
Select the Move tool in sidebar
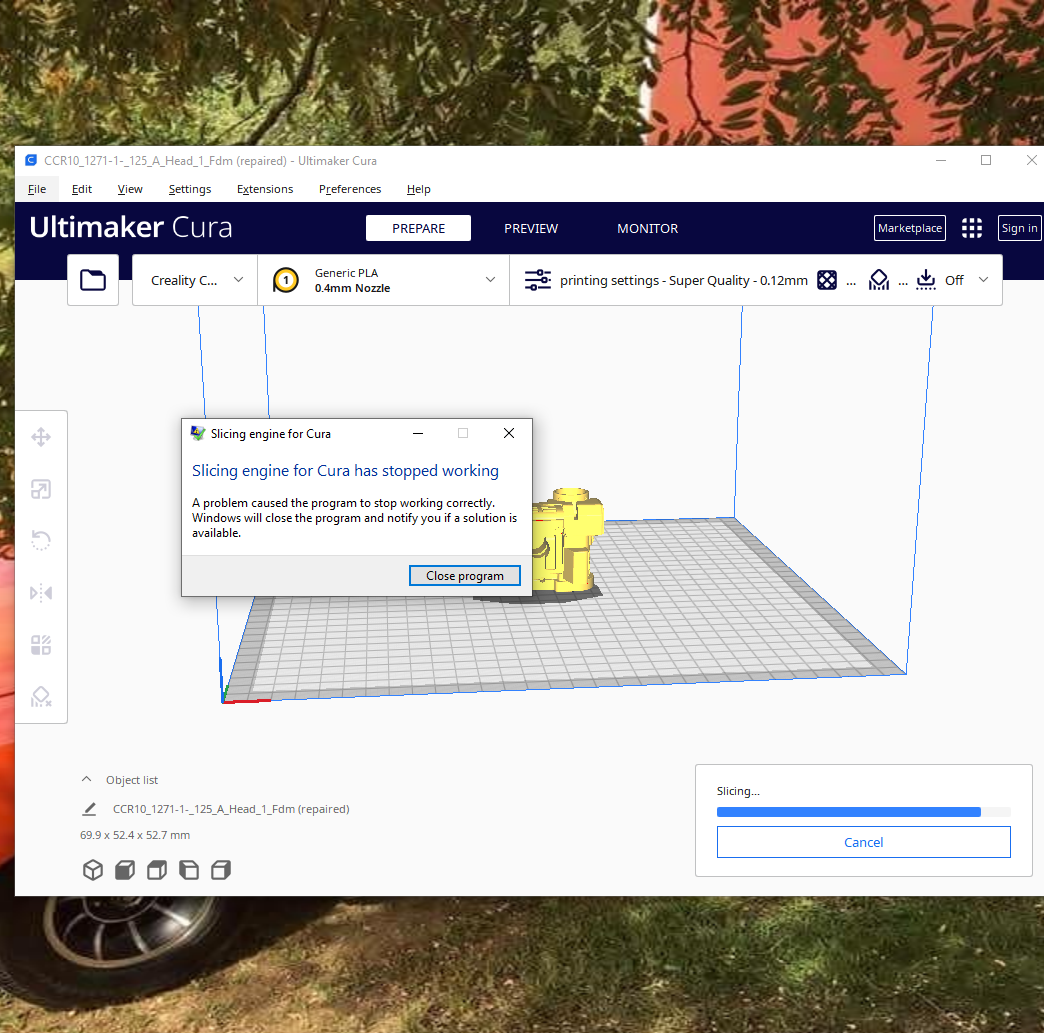point(41,438)
